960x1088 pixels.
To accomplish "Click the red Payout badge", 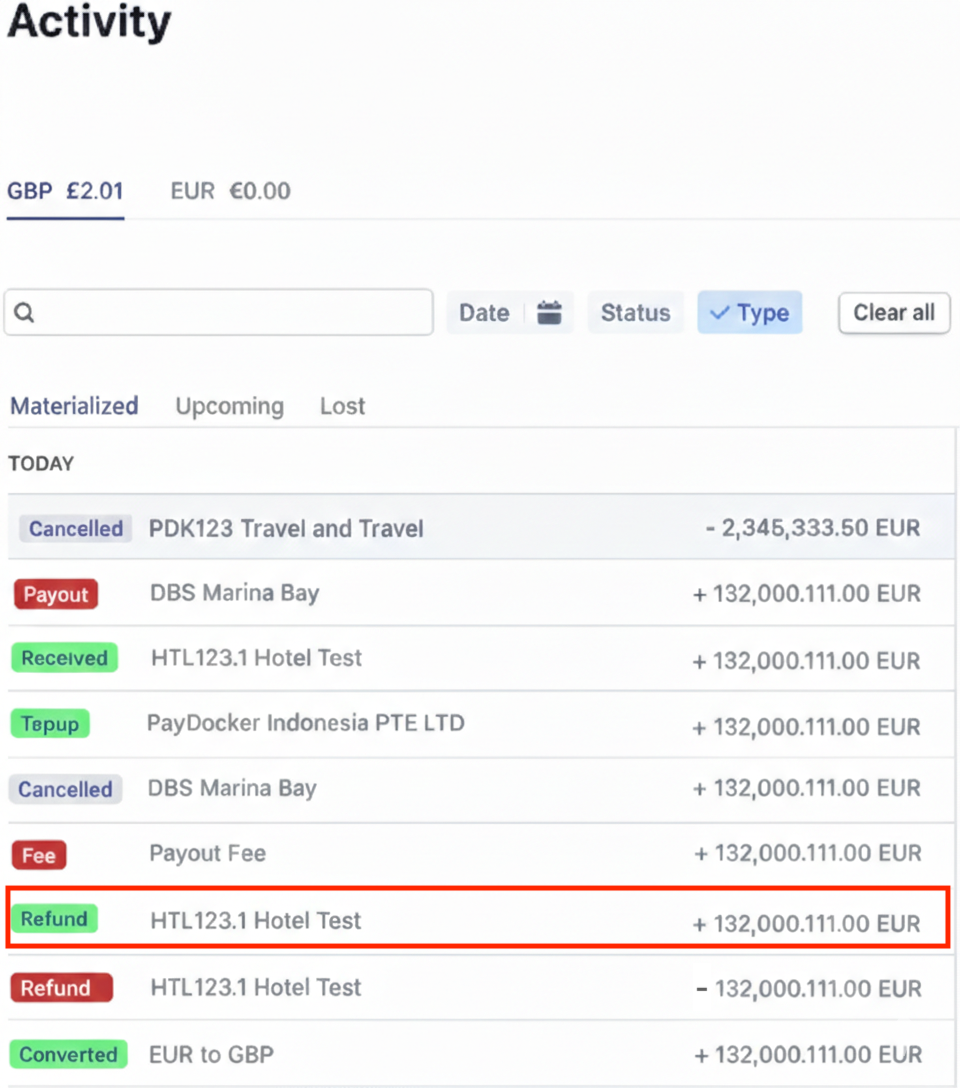I will [x=56, y=594].
